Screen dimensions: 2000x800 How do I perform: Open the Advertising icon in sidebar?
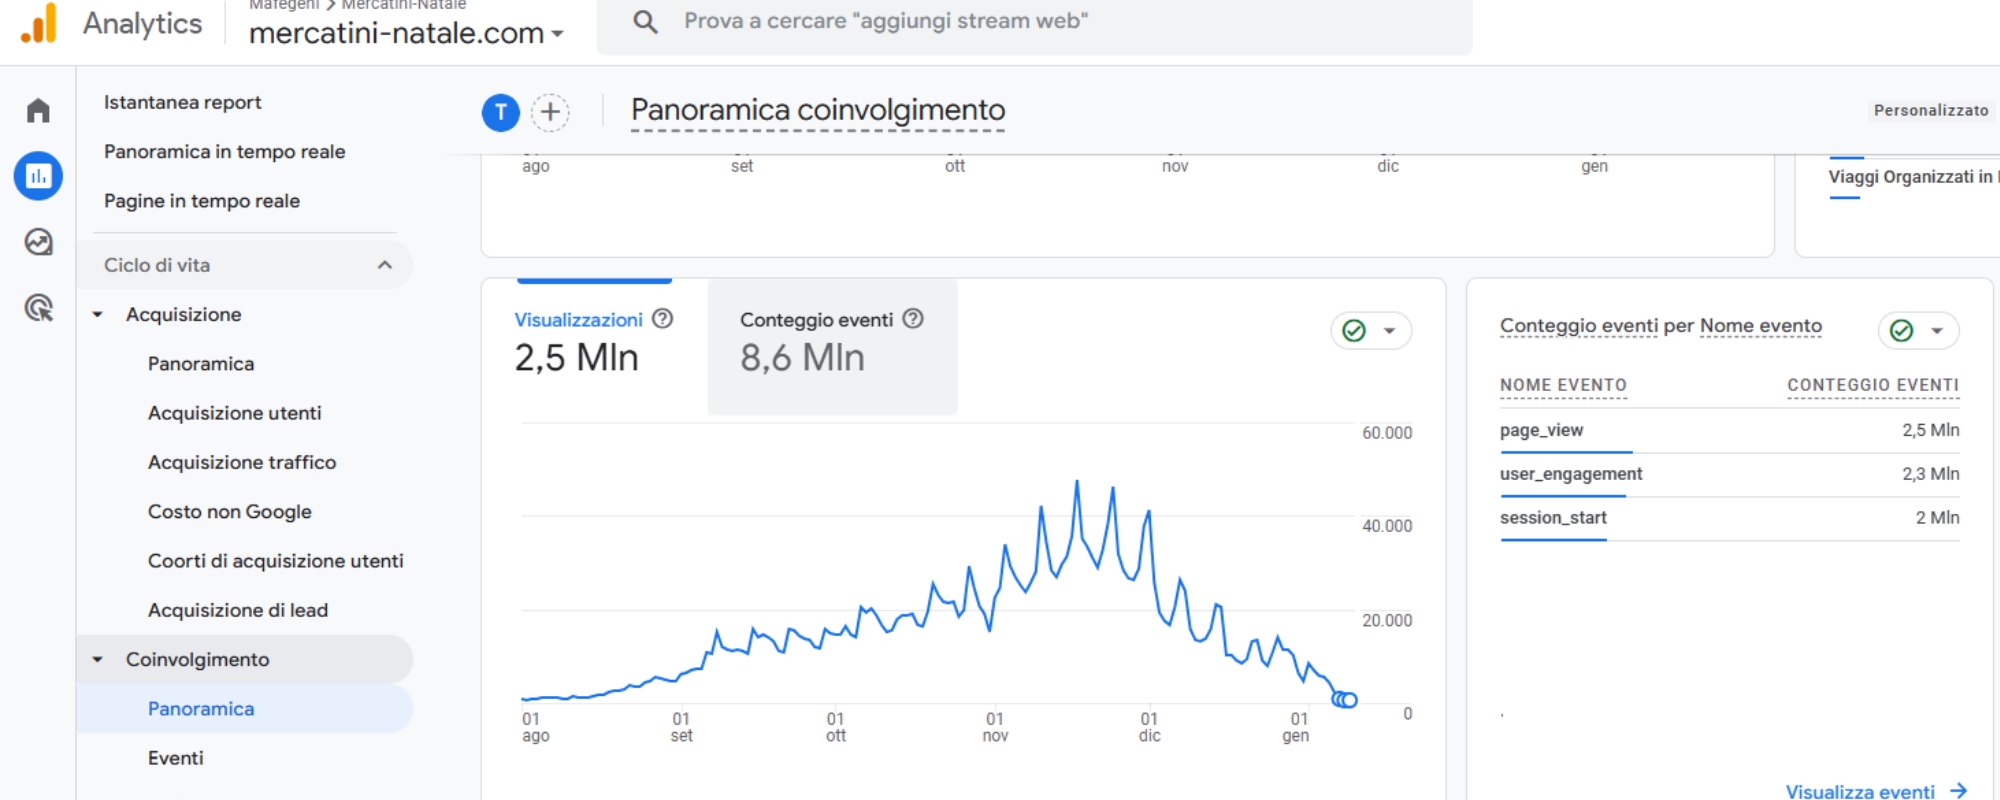(38, 308)
